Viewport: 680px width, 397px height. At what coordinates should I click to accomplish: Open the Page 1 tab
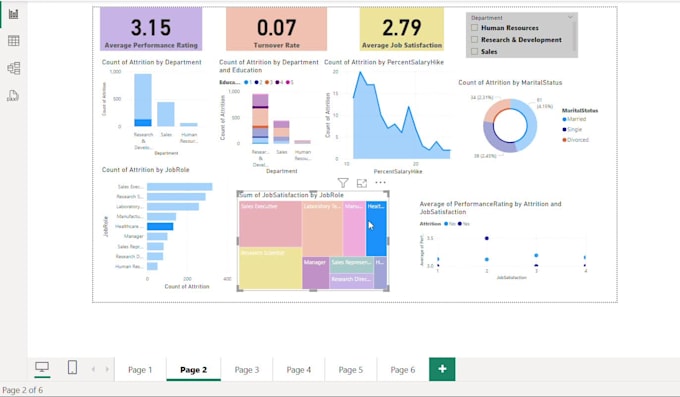[140, 370]
